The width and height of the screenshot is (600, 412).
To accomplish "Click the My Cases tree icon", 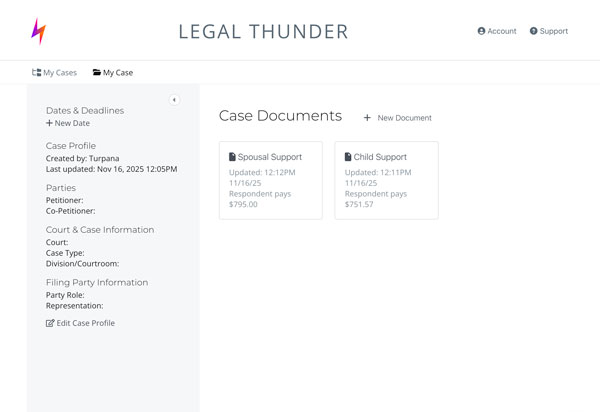I will [36, 73].
